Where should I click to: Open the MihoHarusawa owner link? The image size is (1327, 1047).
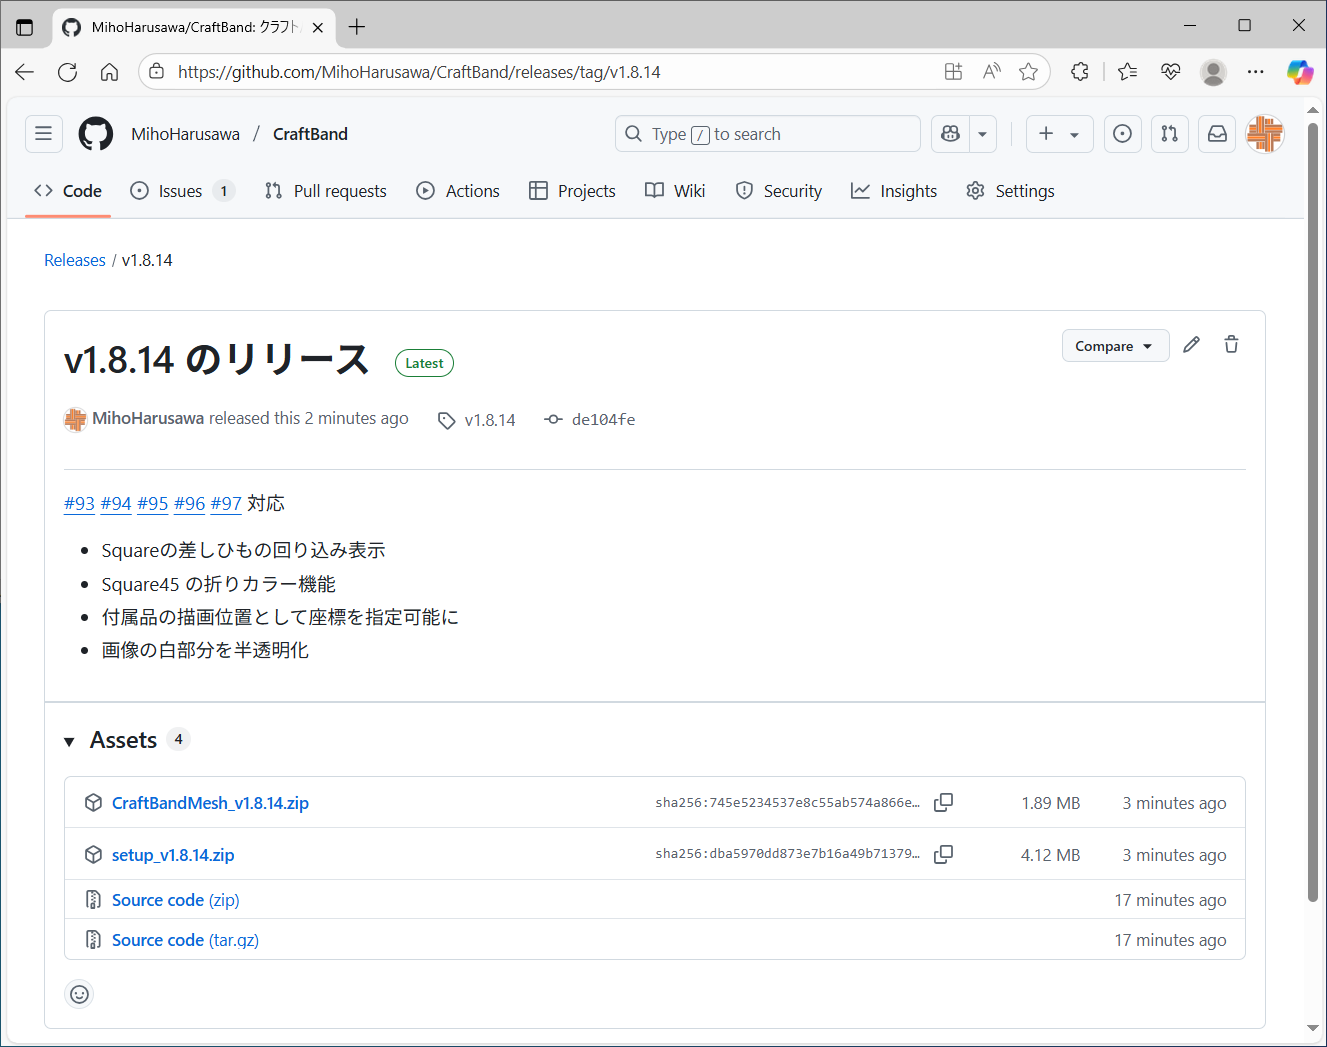[186, 134]
